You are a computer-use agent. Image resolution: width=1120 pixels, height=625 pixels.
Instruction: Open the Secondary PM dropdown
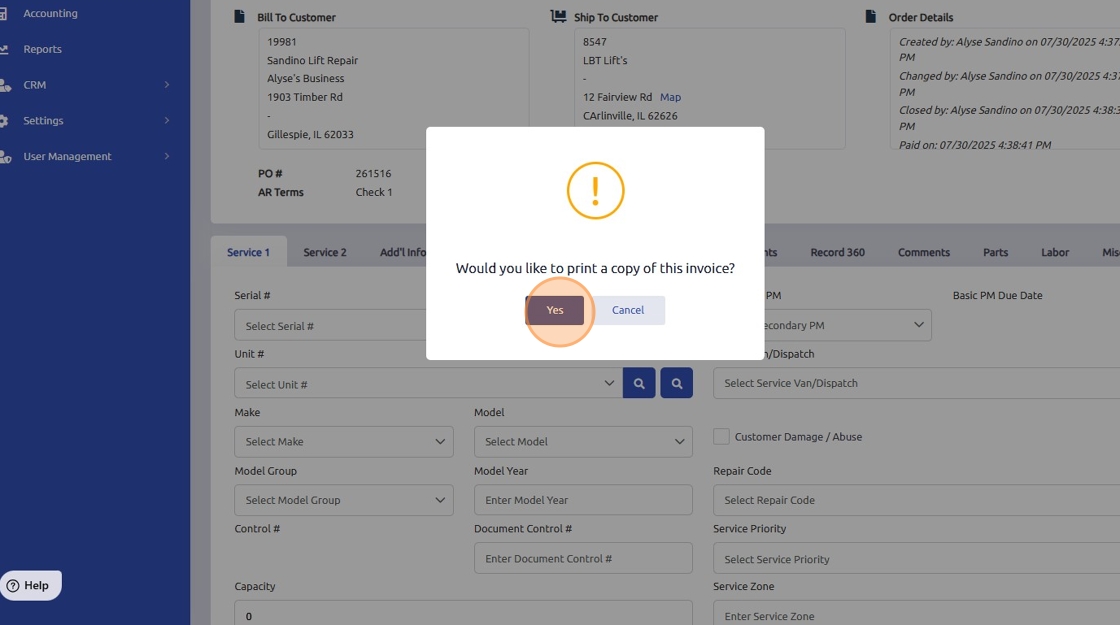(848, 325)
